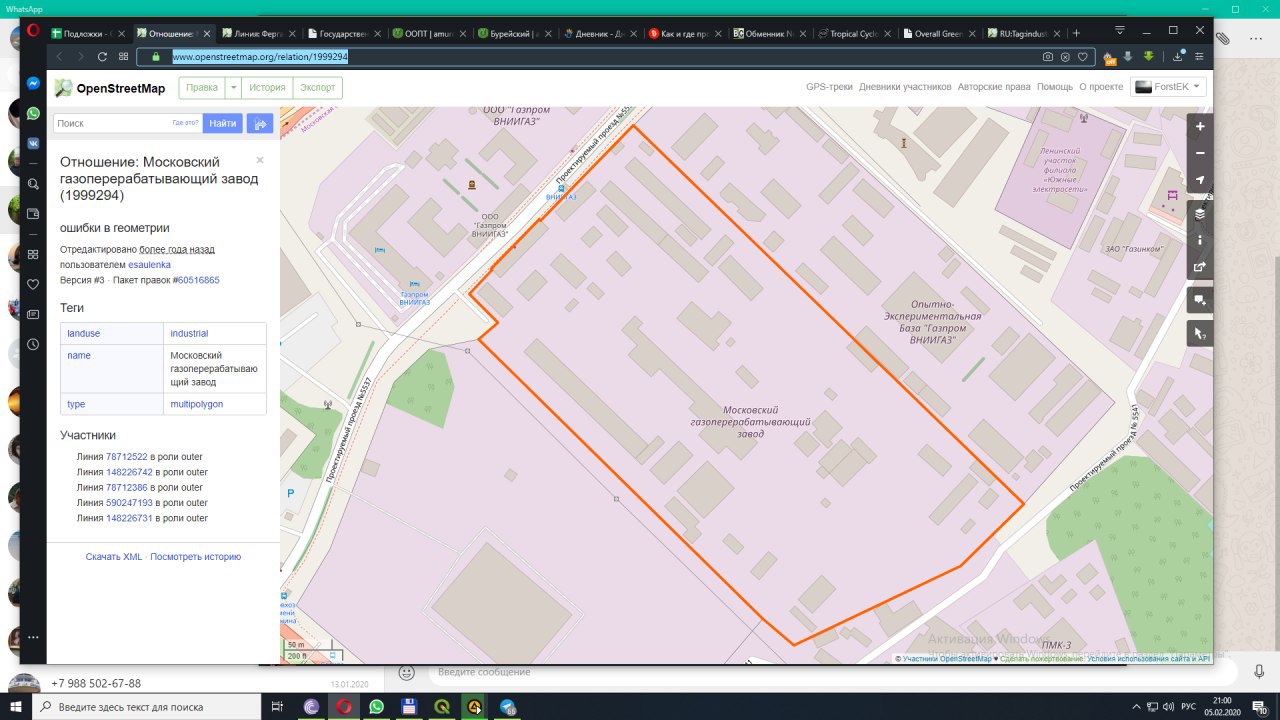1280x720 pixels.
Task: Open the ForstEK user menu
Action: (1168, 87)
